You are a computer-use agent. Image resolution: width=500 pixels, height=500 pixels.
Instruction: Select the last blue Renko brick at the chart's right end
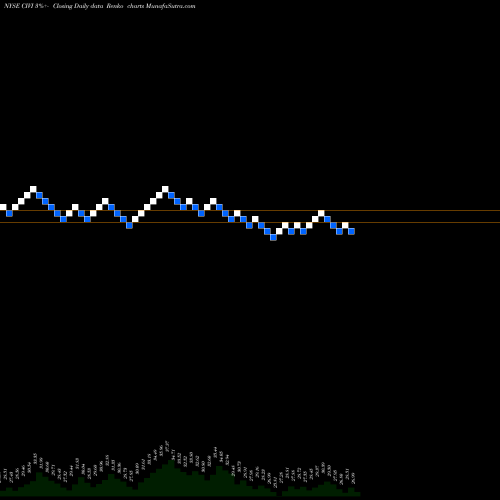coord(351,231)
